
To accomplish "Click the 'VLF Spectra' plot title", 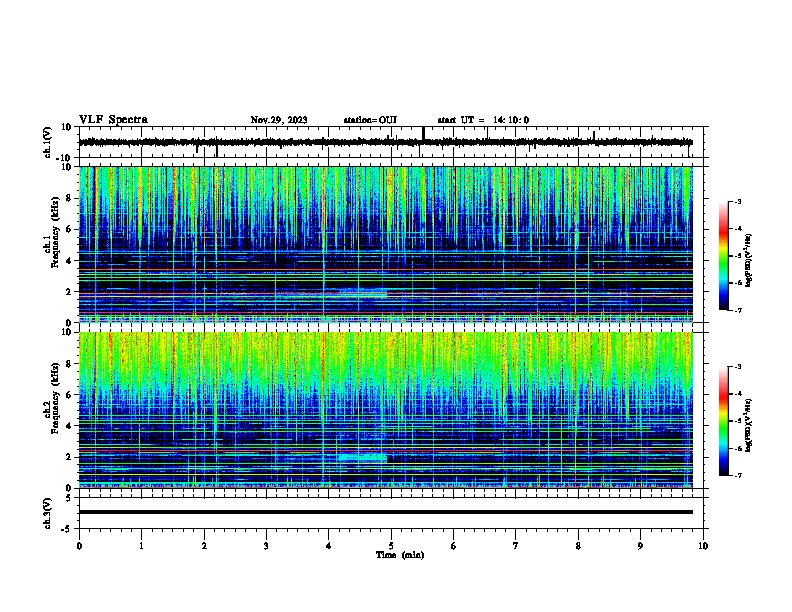I will tap(113, 120).
